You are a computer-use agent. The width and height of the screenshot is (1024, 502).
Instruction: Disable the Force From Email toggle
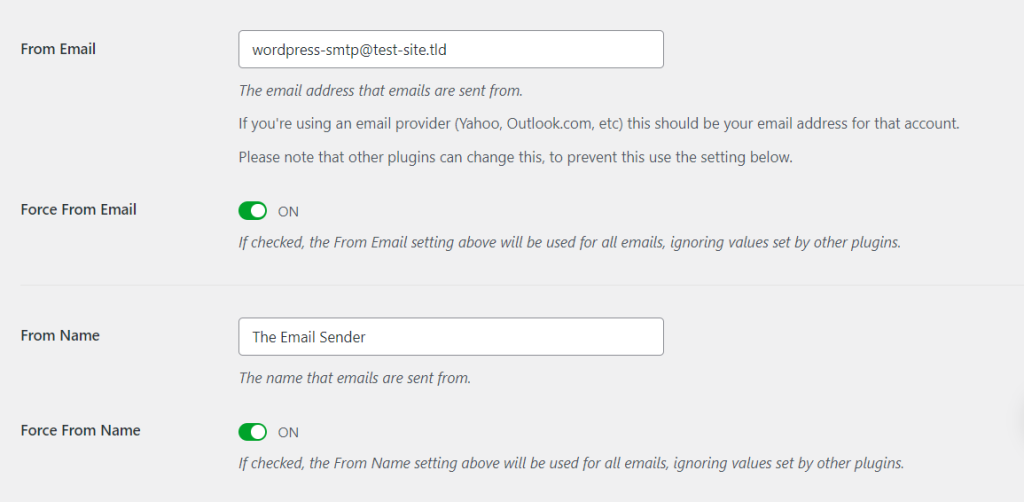pos(253,211)
